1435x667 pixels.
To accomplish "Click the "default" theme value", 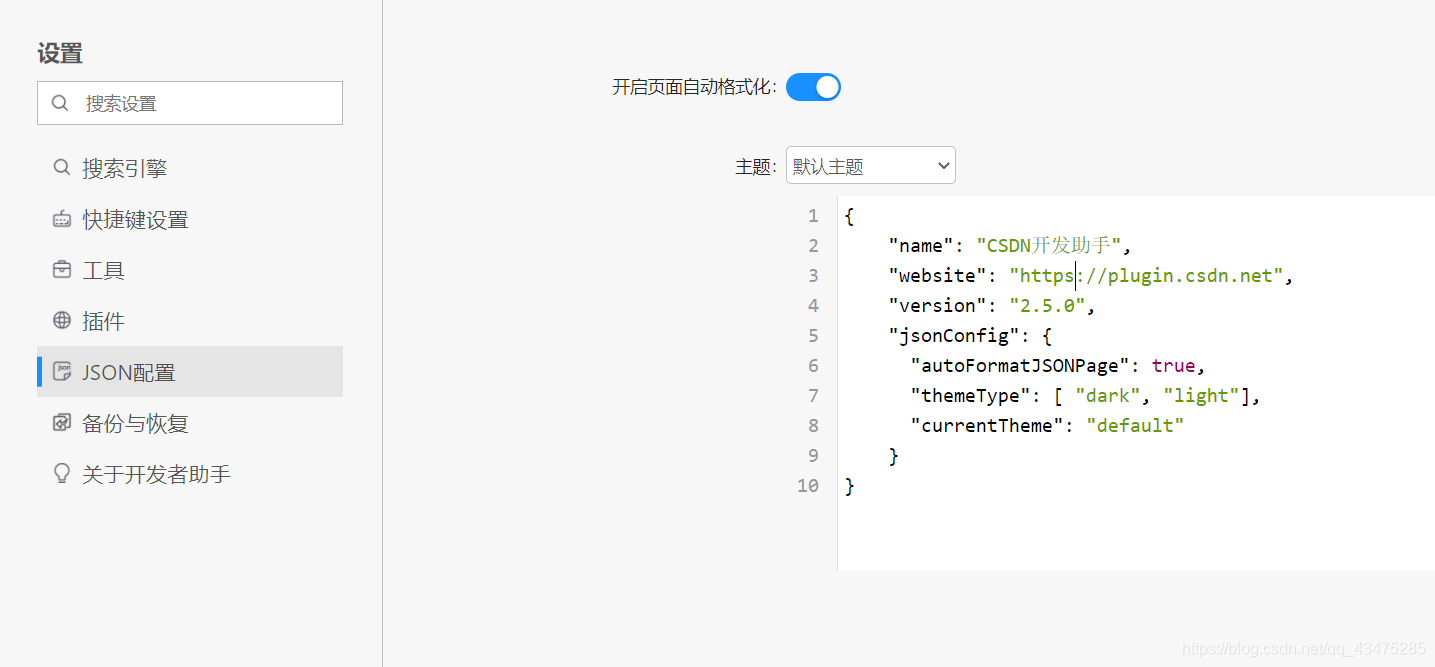I will click(1135, 426).
